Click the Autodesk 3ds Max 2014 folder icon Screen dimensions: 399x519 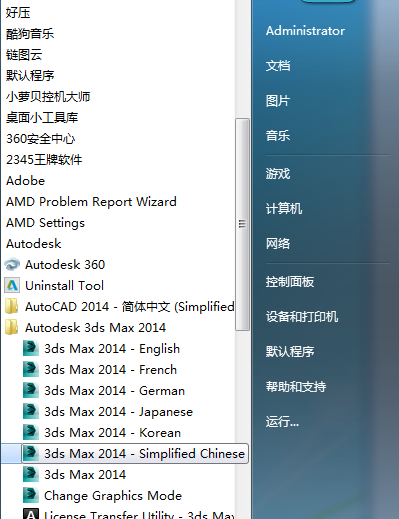[x=12, y=328]
